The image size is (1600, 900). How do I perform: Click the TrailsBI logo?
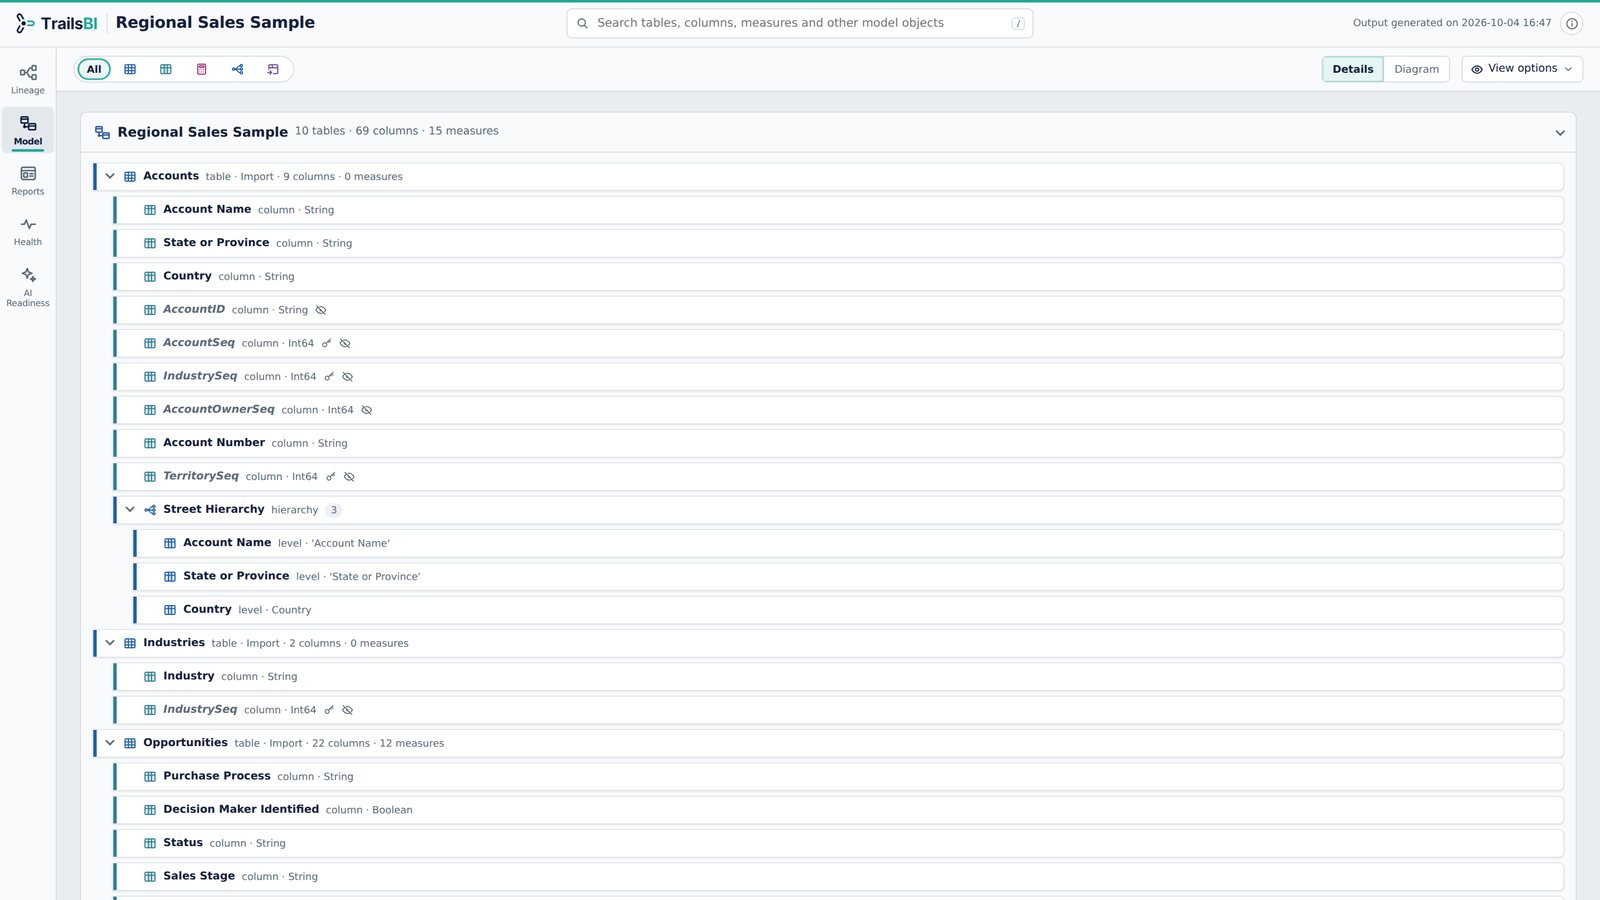point(56,23)
